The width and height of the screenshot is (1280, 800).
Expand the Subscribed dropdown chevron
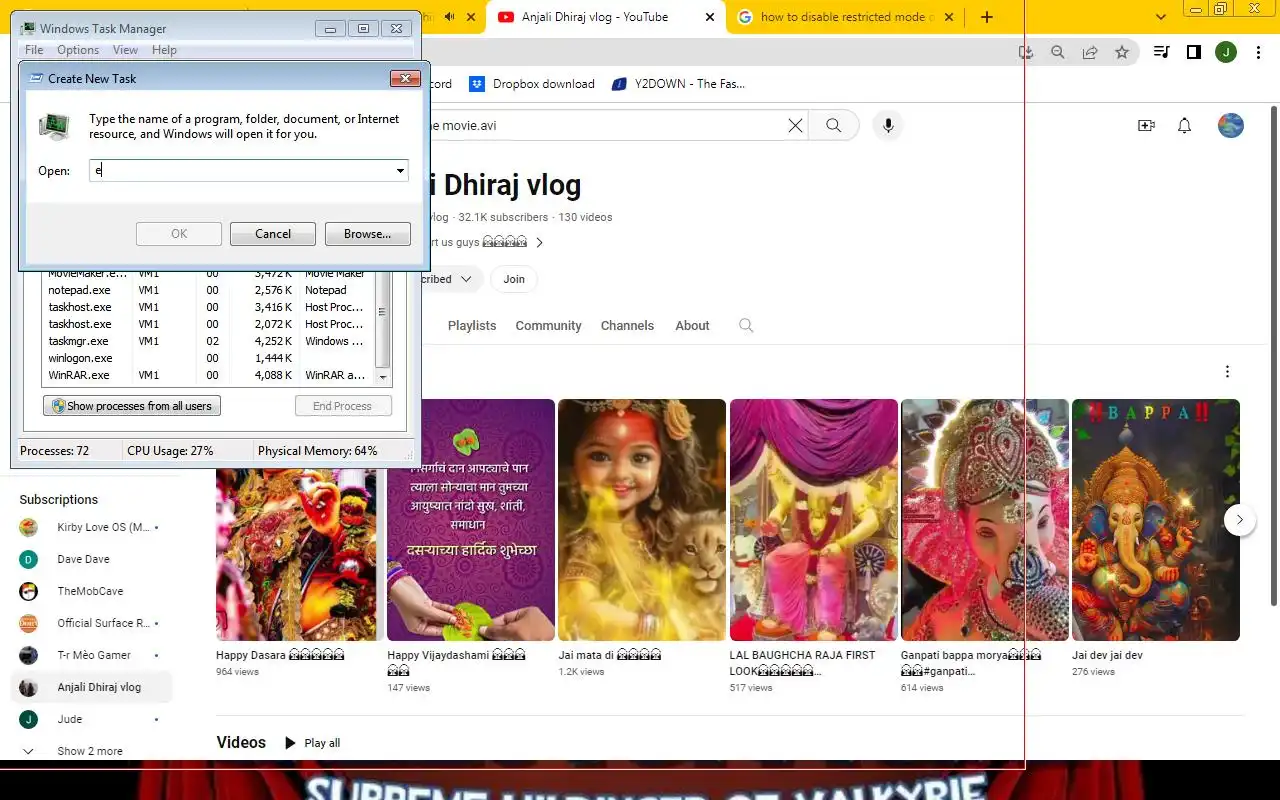point(466,279)
